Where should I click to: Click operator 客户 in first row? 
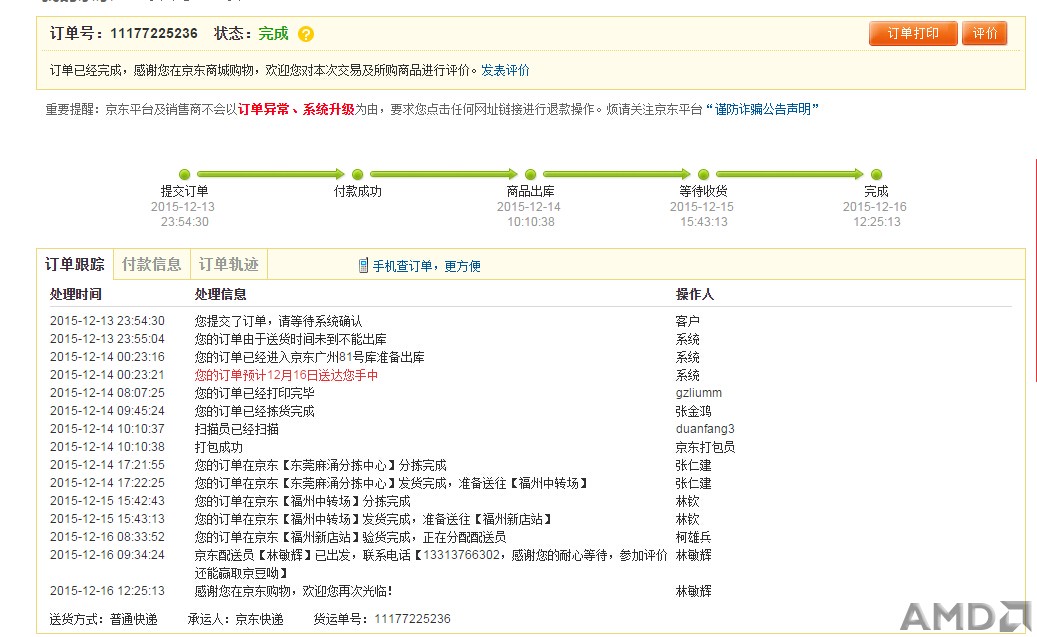pos(687,321)
